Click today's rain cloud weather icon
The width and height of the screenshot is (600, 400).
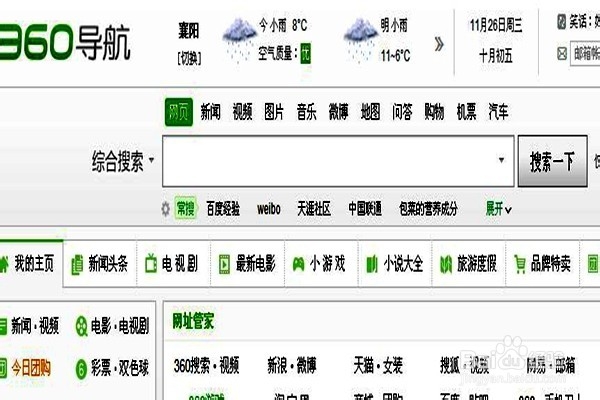tap(240, 40)
